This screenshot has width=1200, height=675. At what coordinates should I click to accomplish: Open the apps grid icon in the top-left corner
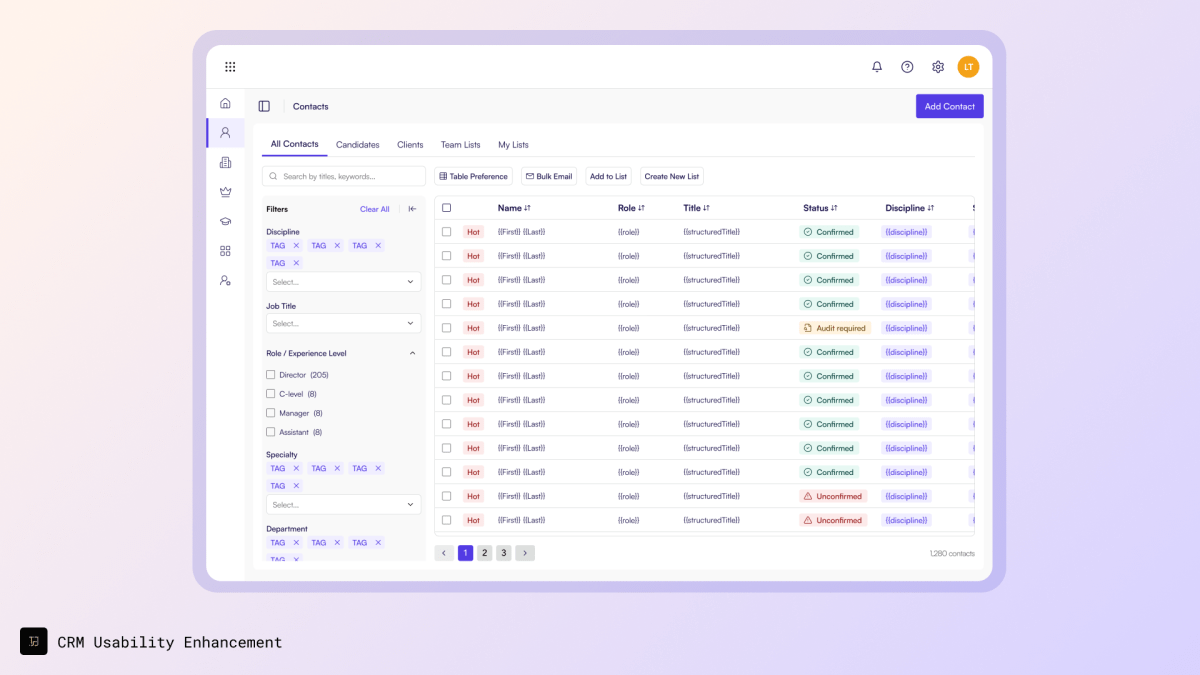230,66
